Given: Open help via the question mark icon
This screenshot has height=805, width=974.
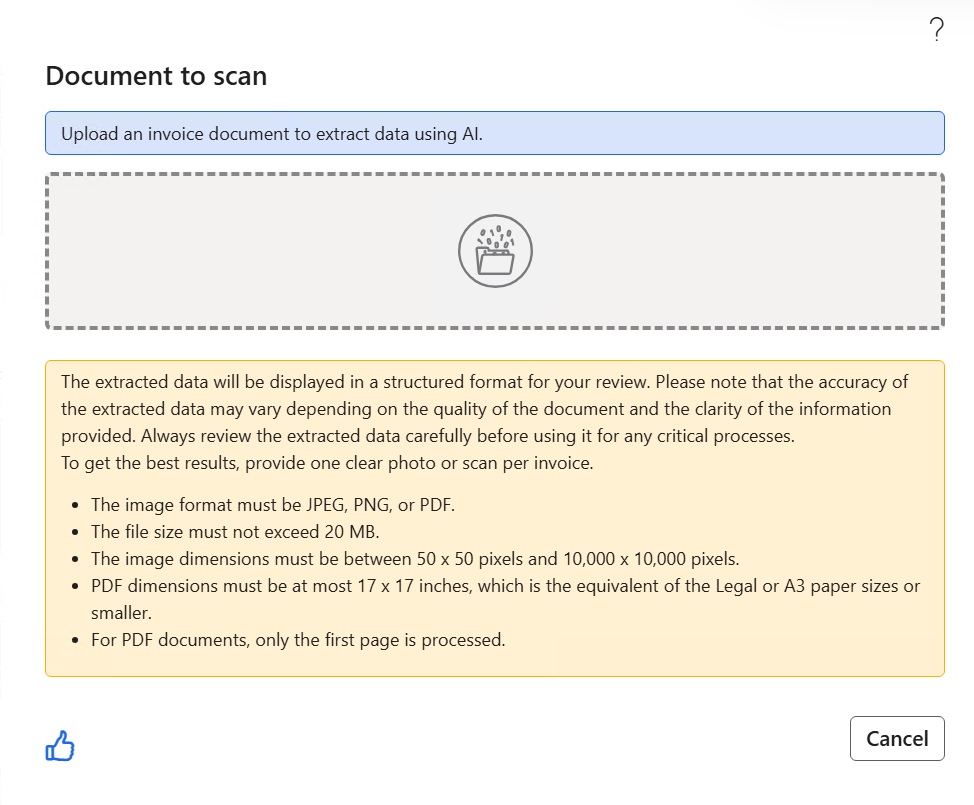Looking at the screenshot, I should coord(936,29).
